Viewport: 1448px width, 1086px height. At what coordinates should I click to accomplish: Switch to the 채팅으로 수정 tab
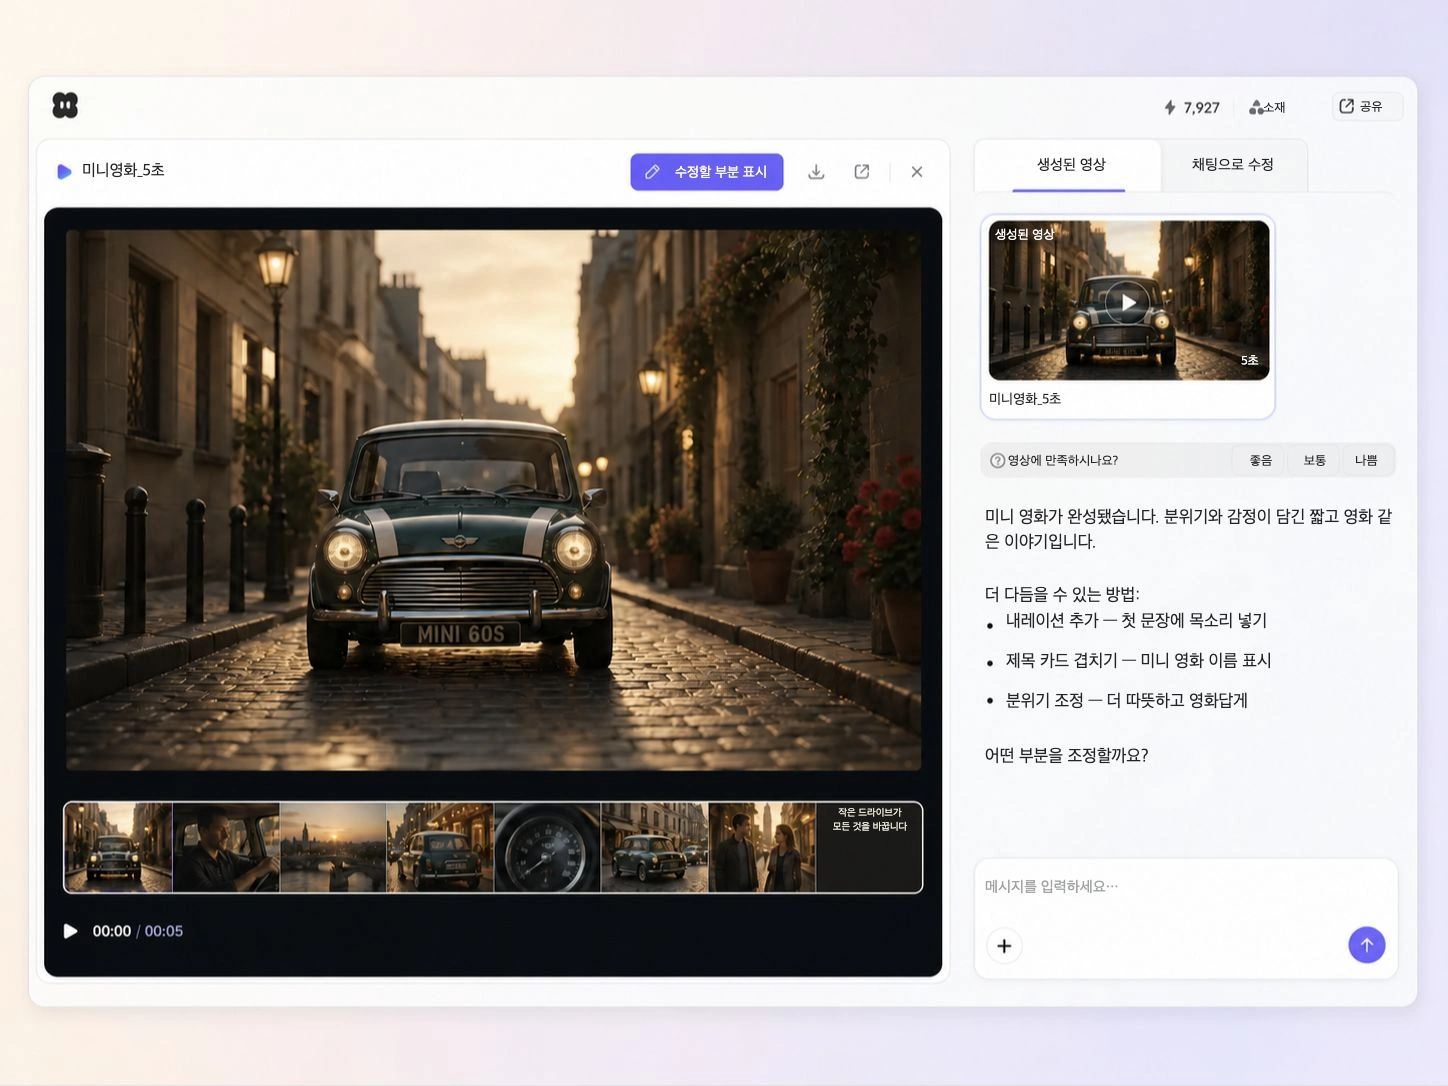[x=1232, y=164]
